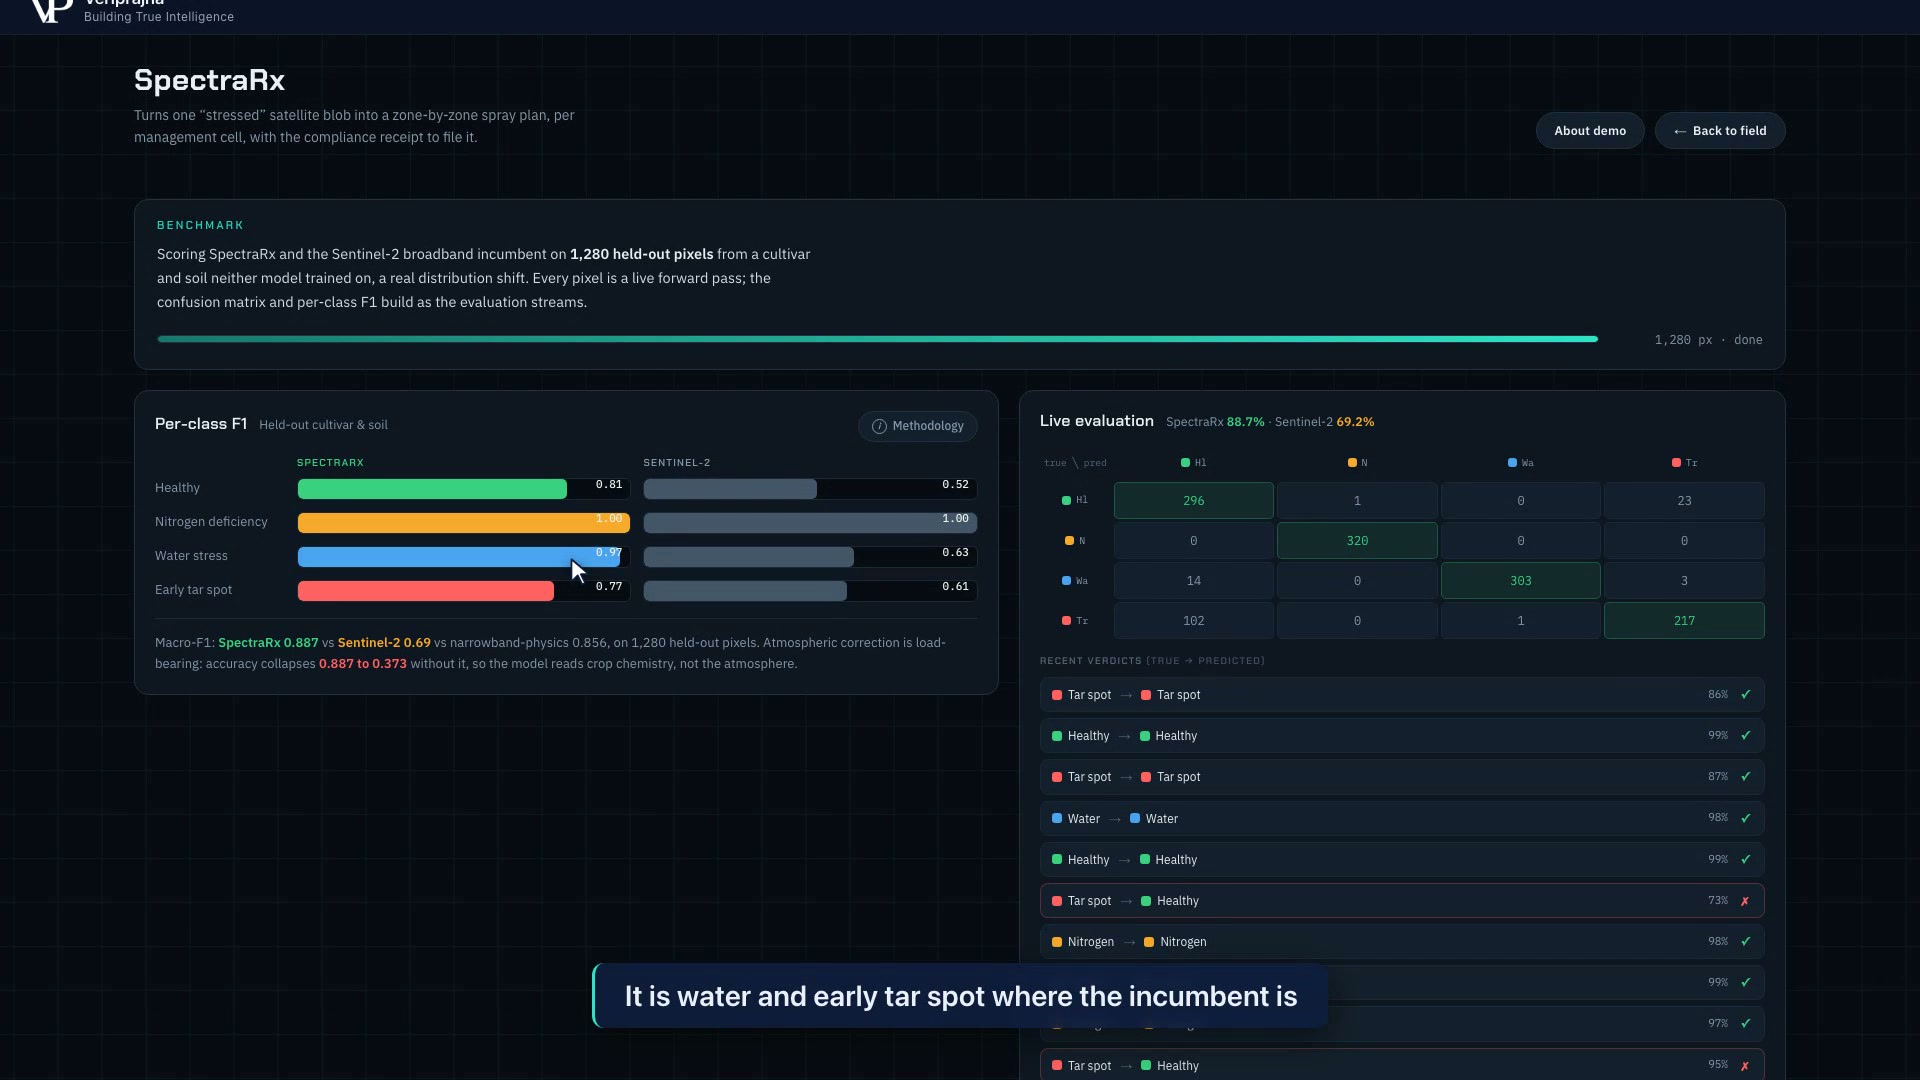Click the BENCHMARK section label
This screenshot has width=1920, height=1080.
(200, 226)
